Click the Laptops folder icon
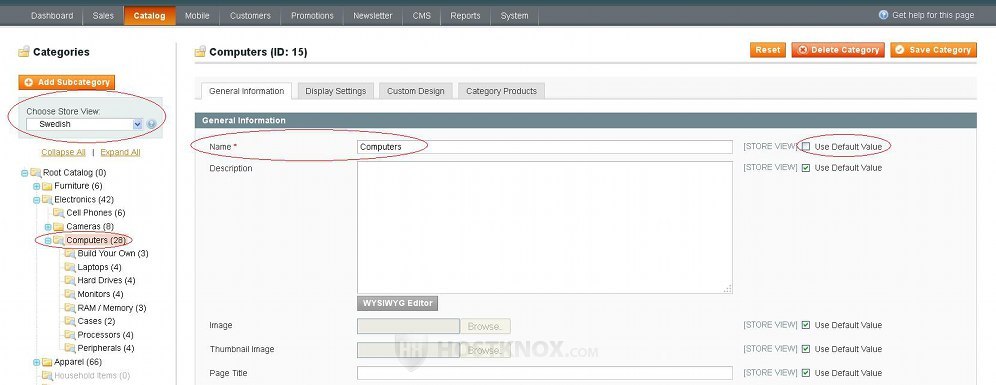996x385 pixels. point(70,267)
